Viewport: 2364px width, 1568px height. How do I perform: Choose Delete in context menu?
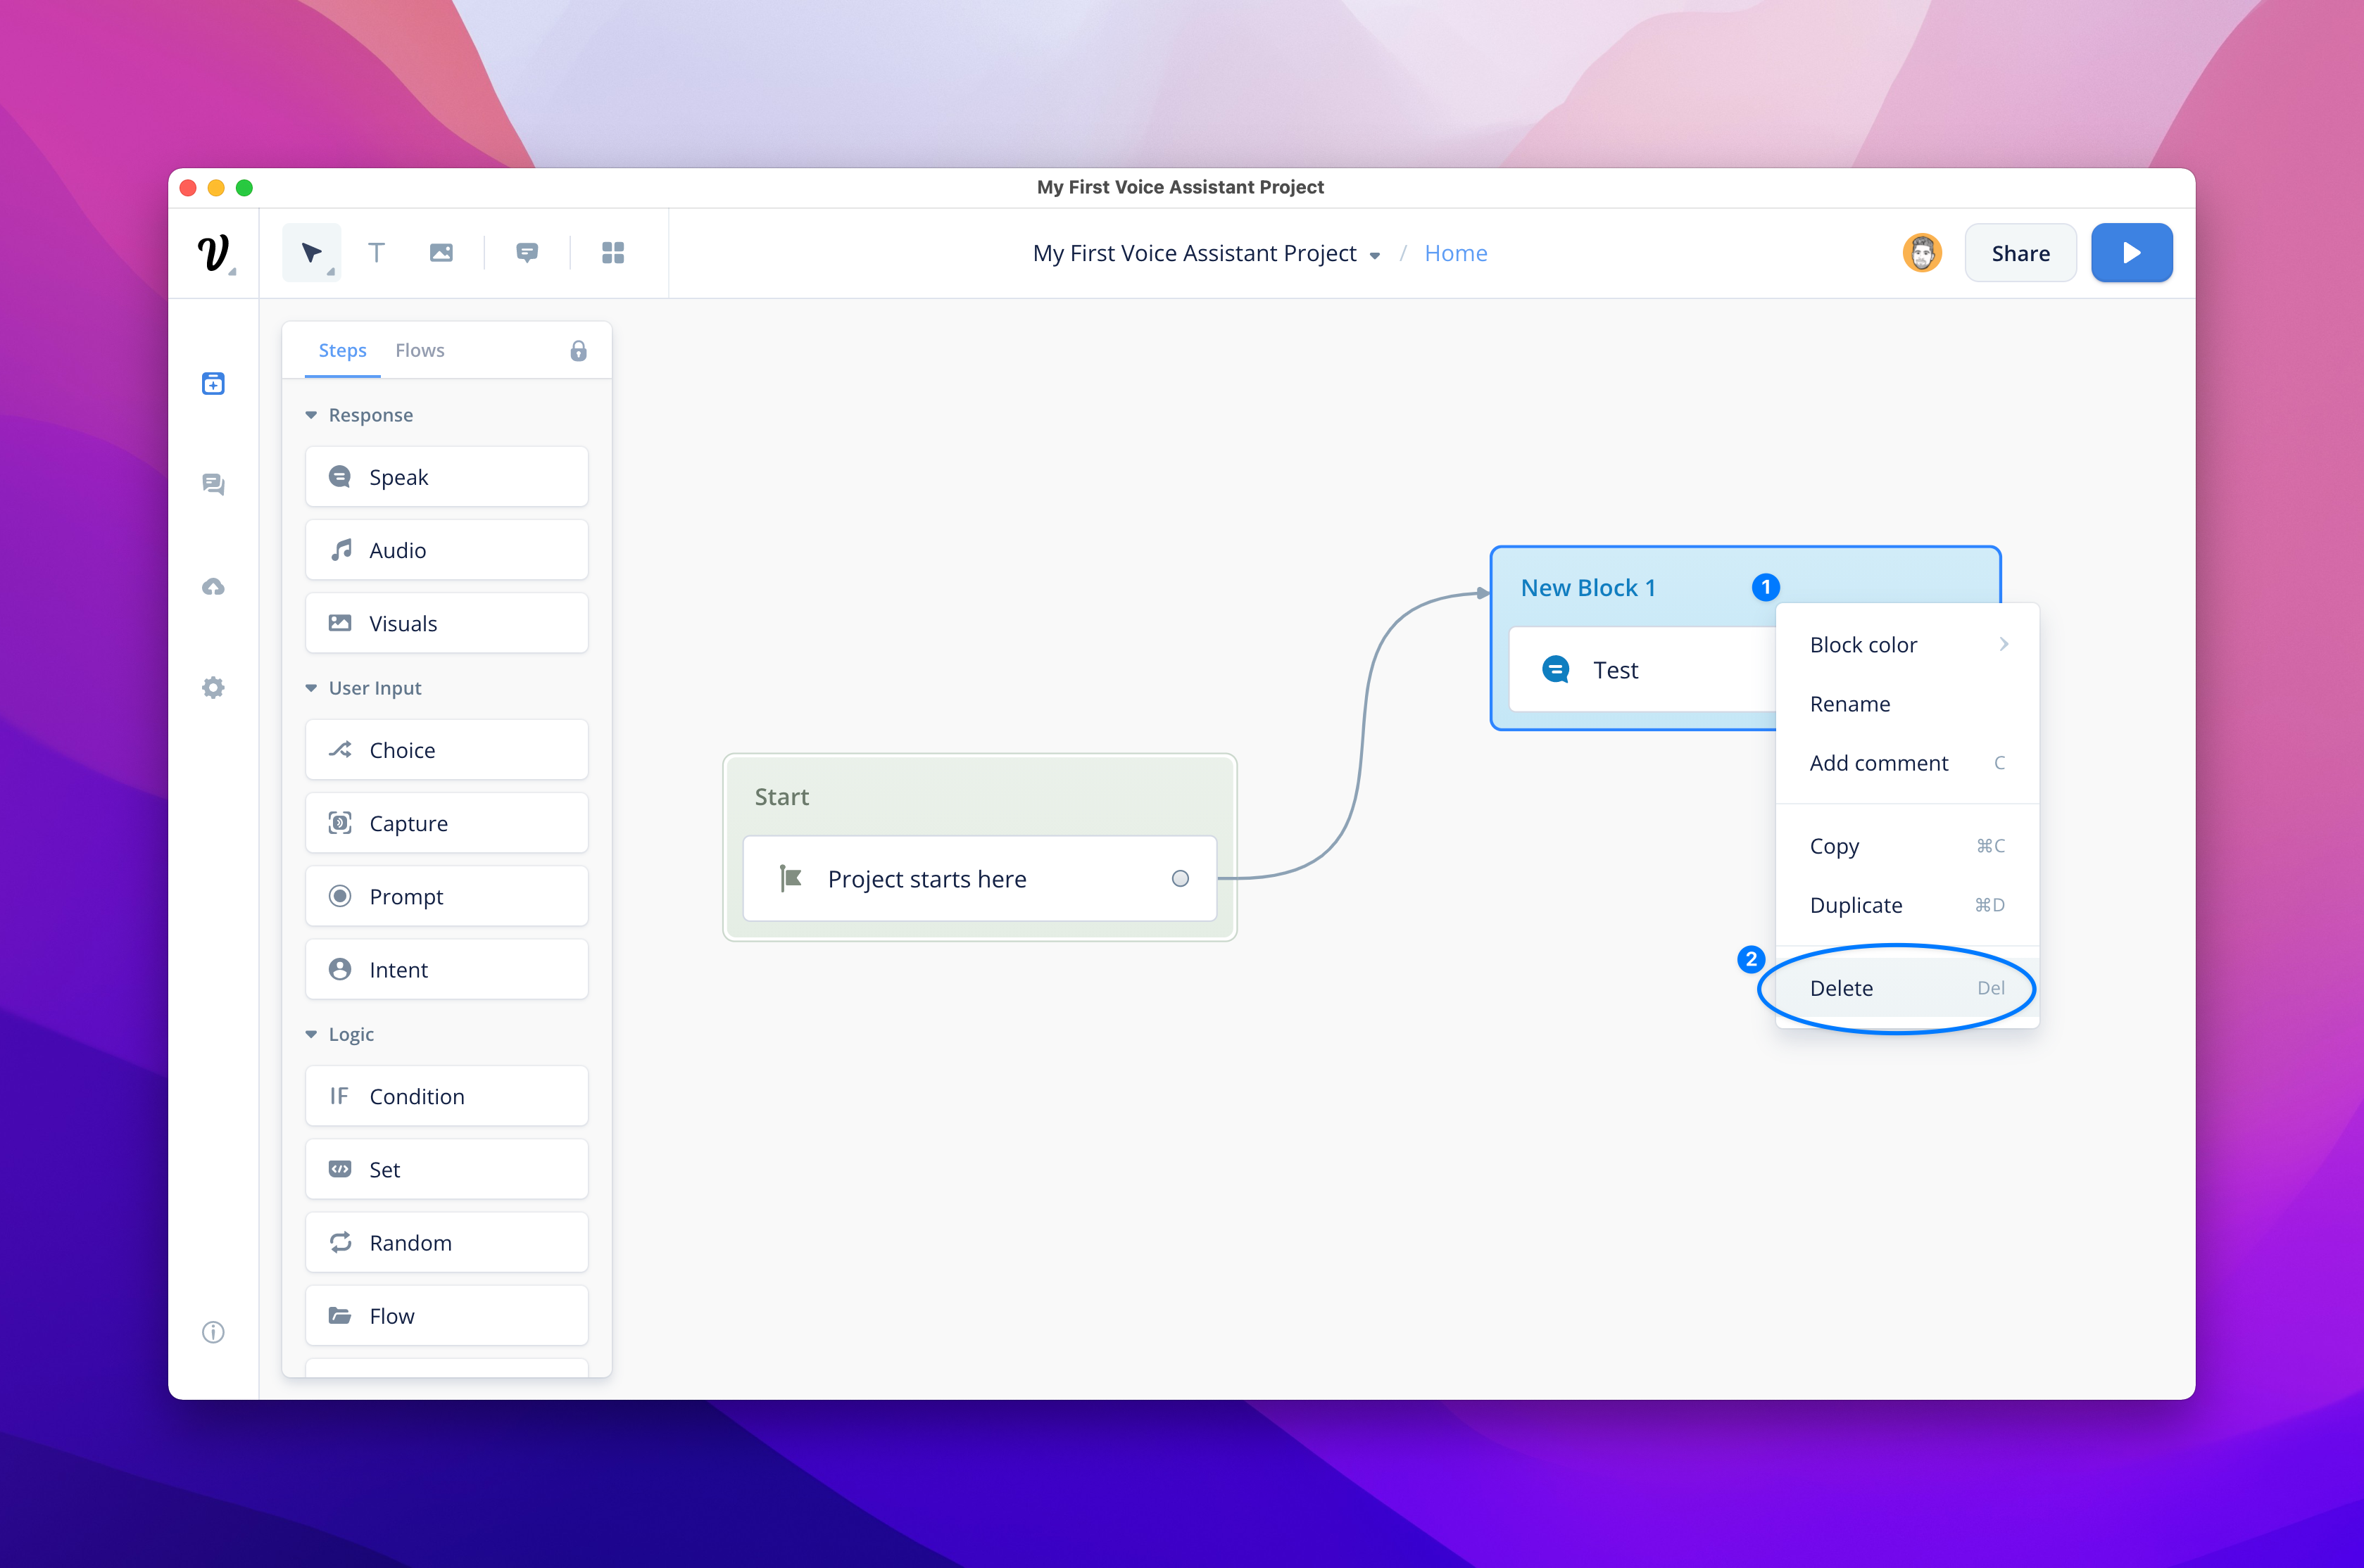[x=1907, y=988]
